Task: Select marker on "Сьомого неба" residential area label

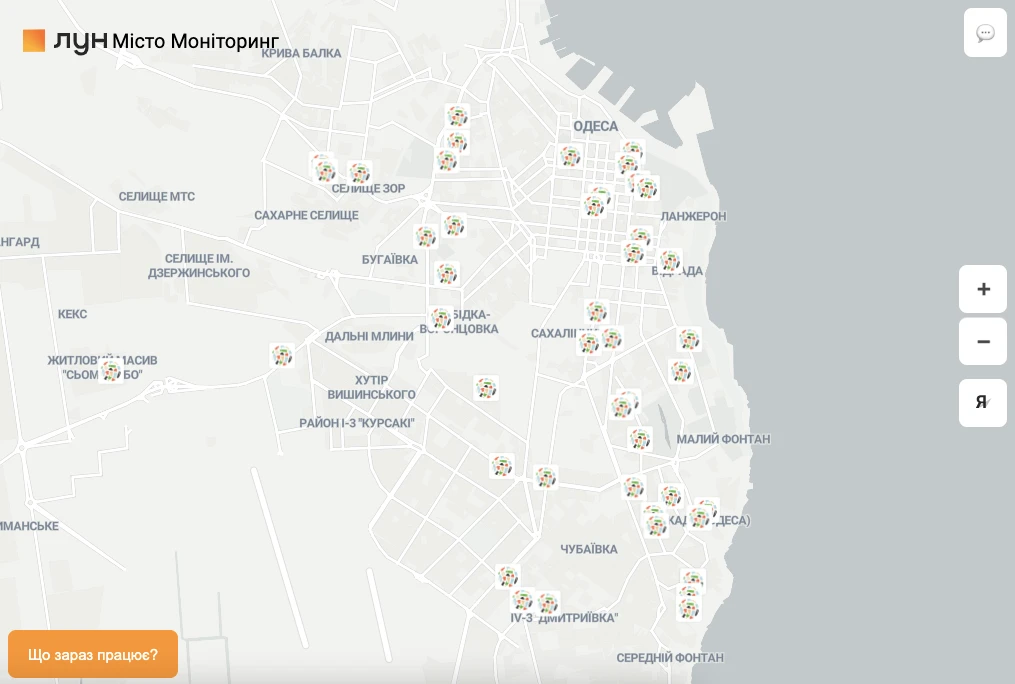Action: tap(111, 372)
